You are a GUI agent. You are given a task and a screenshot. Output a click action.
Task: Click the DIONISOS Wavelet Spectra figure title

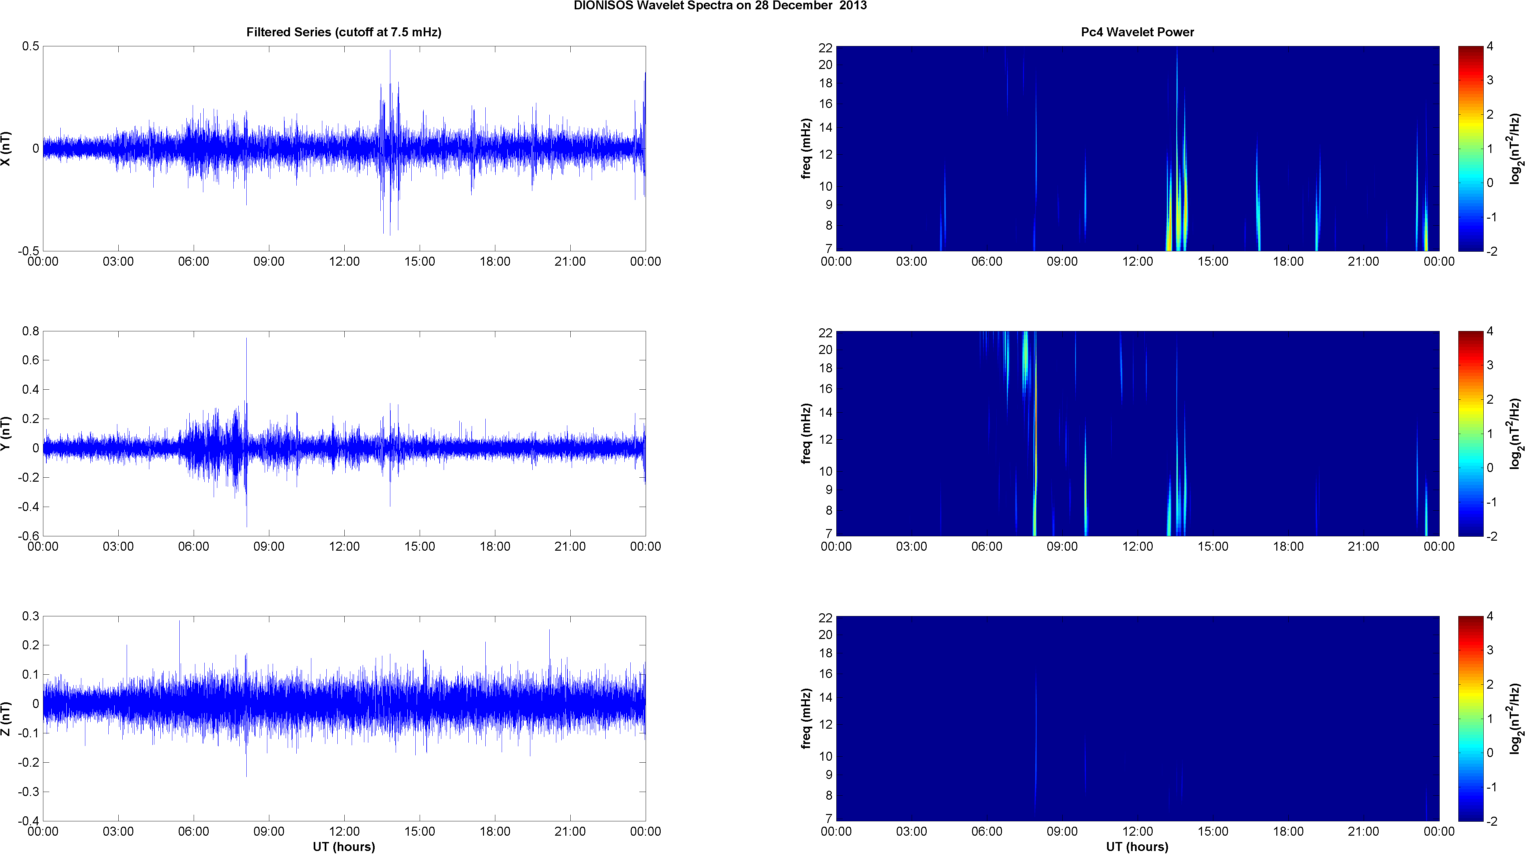tap(720, 6)
